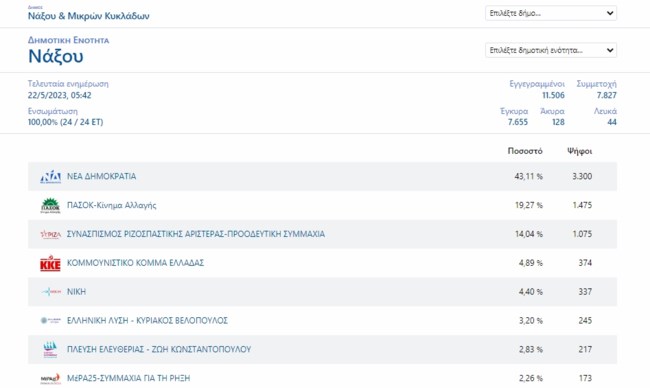Screen dimensions: 650x388
Task: Click the ΣΥΡΙΖΑ party logo
Action: pyautogui.click(x=51, y=234)
